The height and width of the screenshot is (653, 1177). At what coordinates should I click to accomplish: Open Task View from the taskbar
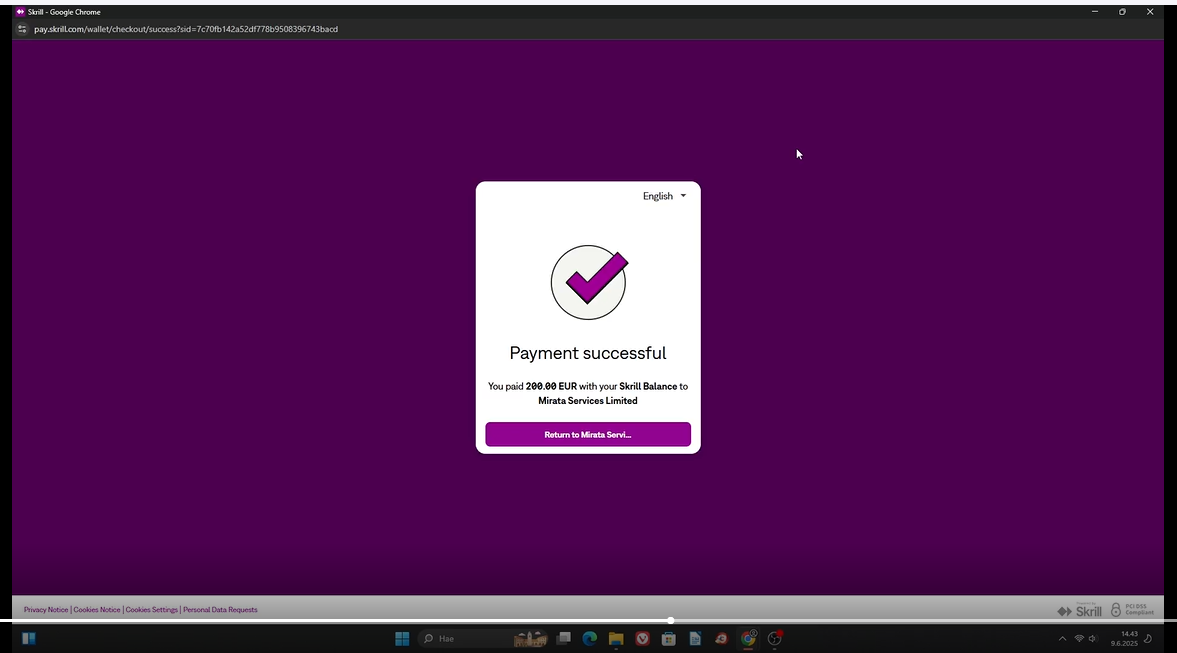pyautogui.click(x=564, y=639)
